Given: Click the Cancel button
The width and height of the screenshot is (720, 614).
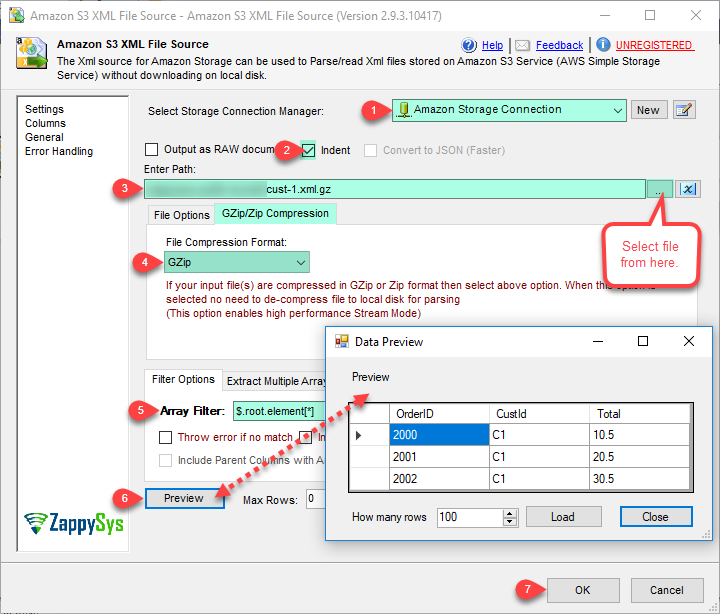Looking at the screenshot, I should [x=667, y=590].
